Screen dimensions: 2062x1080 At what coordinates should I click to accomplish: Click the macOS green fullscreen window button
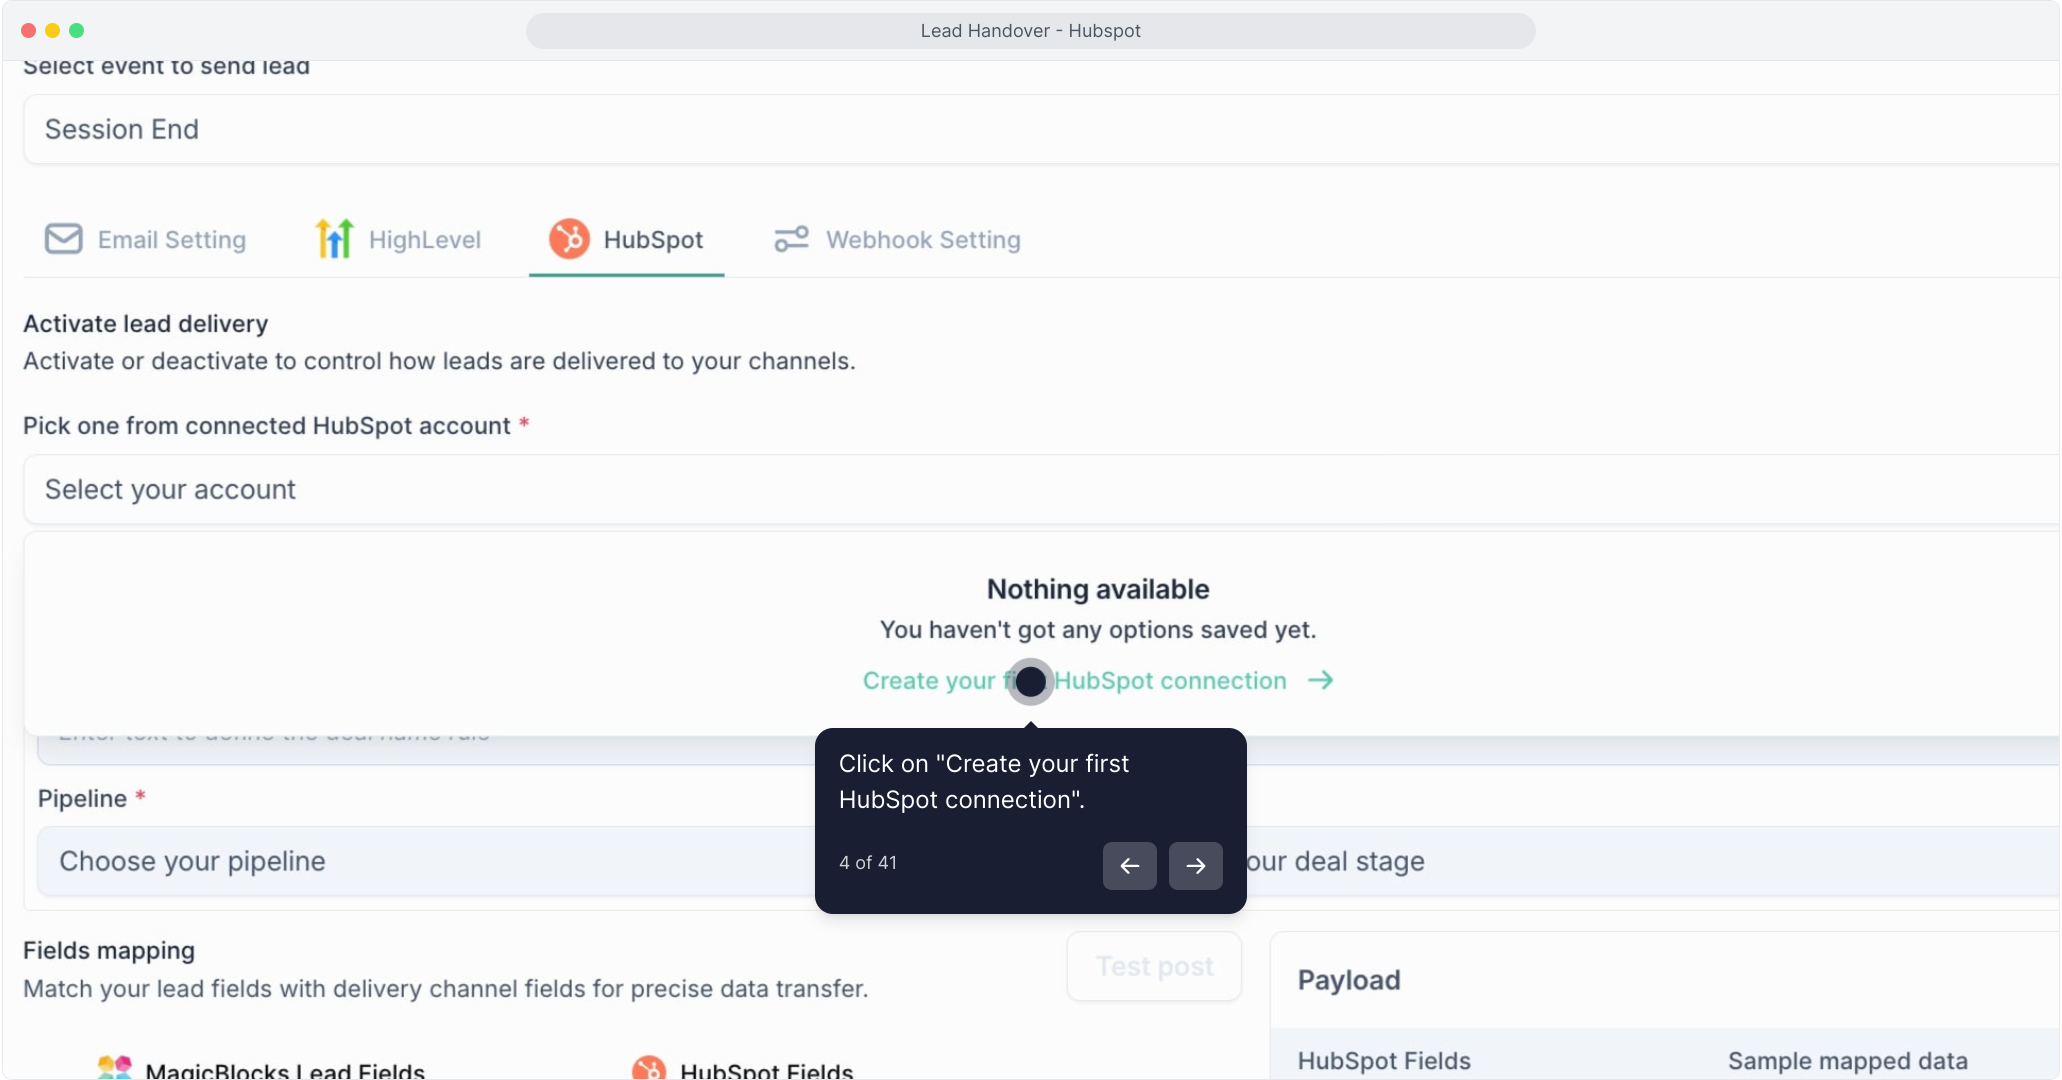[x=76, y=31]
